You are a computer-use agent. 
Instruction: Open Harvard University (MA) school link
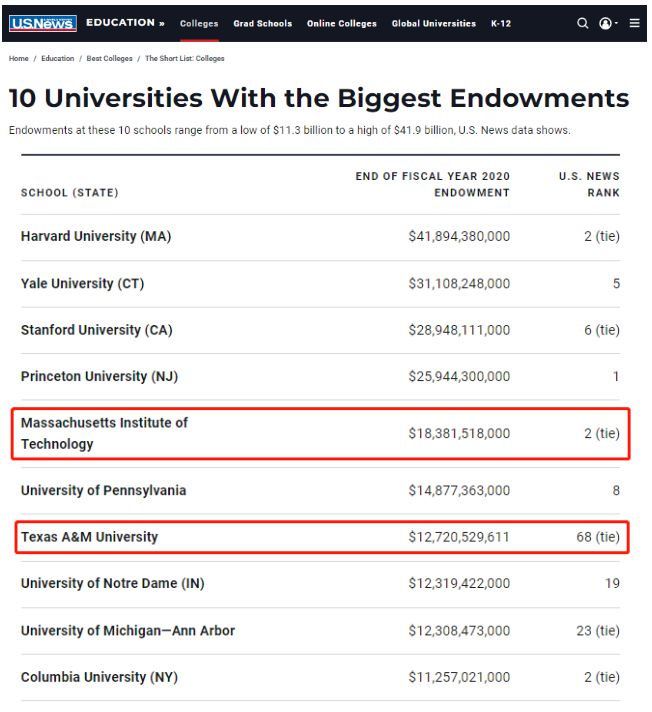96,236
